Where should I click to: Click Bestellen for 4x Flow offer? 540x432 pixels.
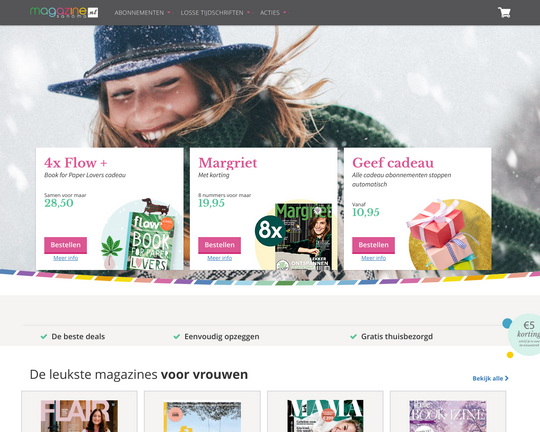click(65, 245)
